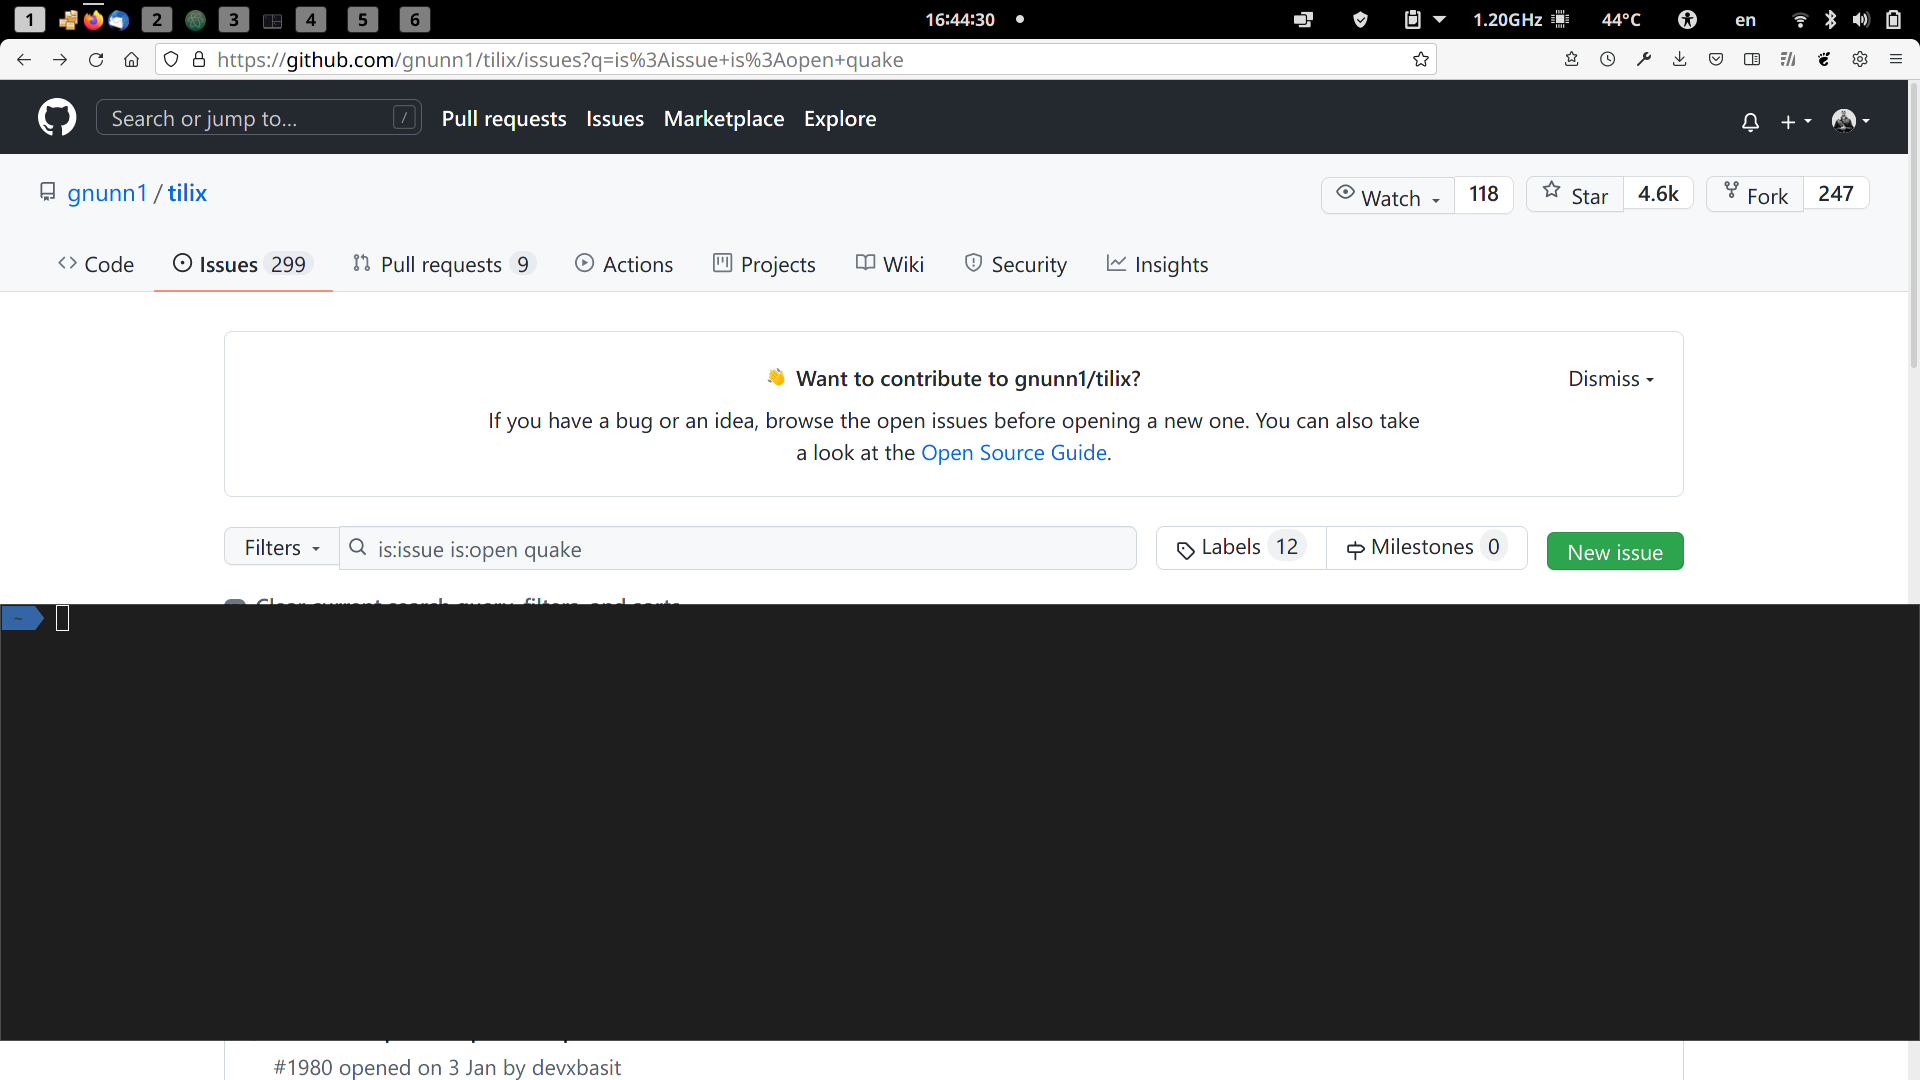Star the tilix repository

pos(1575,195)
